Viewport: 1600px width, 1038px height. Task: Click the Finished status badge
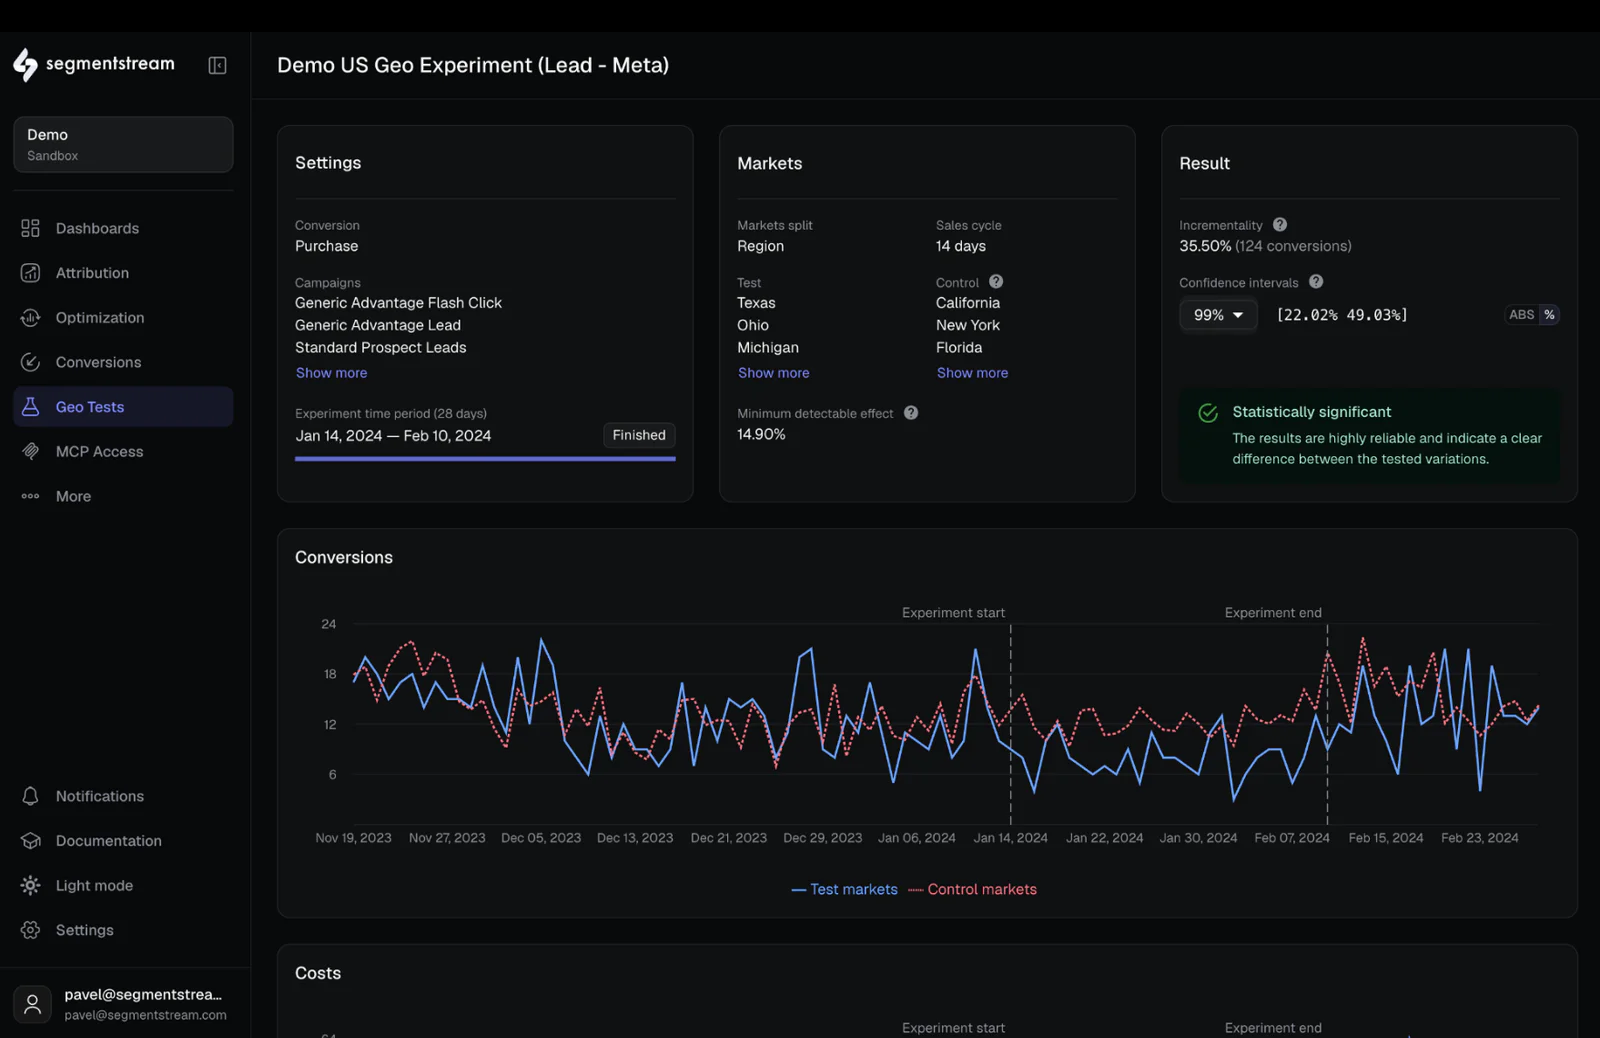click(639, 435)
